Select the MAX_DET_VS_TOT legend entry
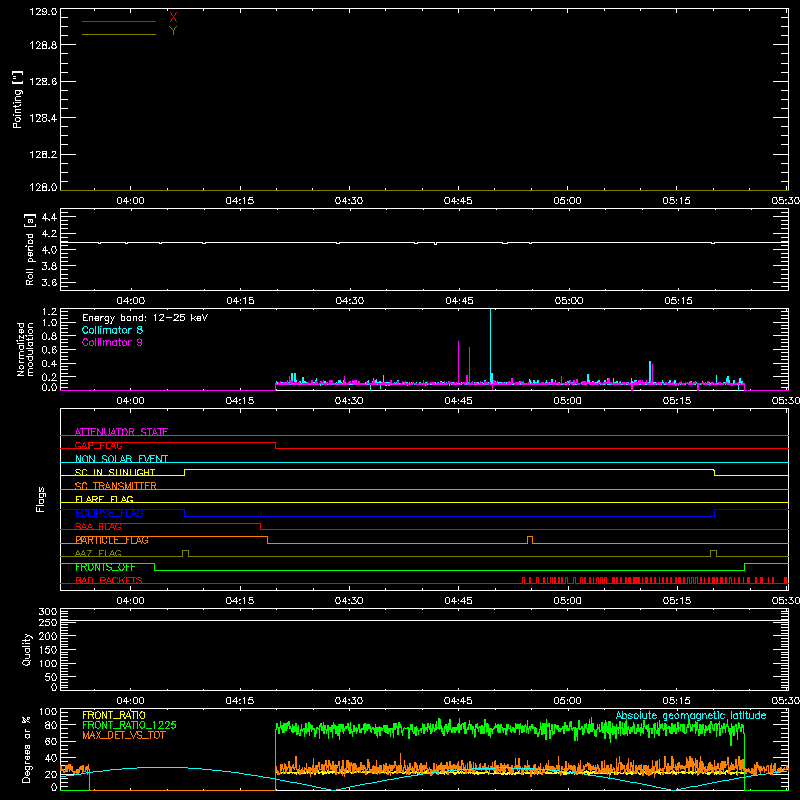 click(x=124, y=735)
